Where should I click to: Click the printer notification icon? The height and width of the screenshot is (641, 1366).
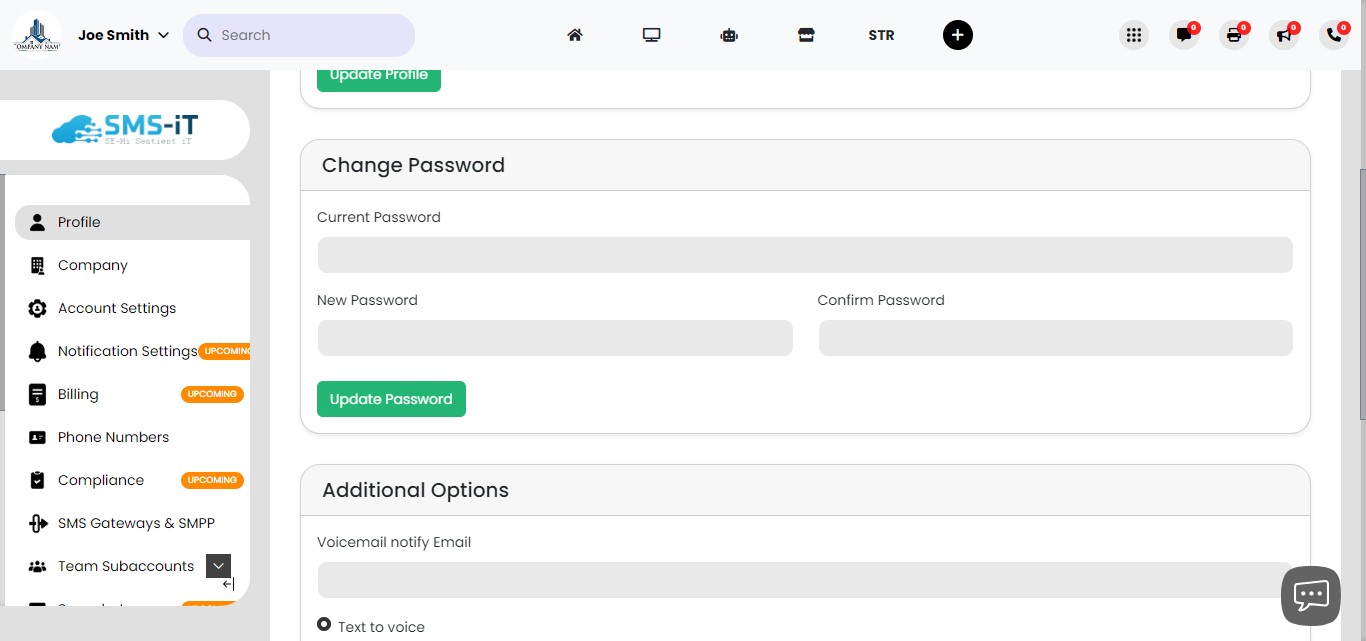1234,35
